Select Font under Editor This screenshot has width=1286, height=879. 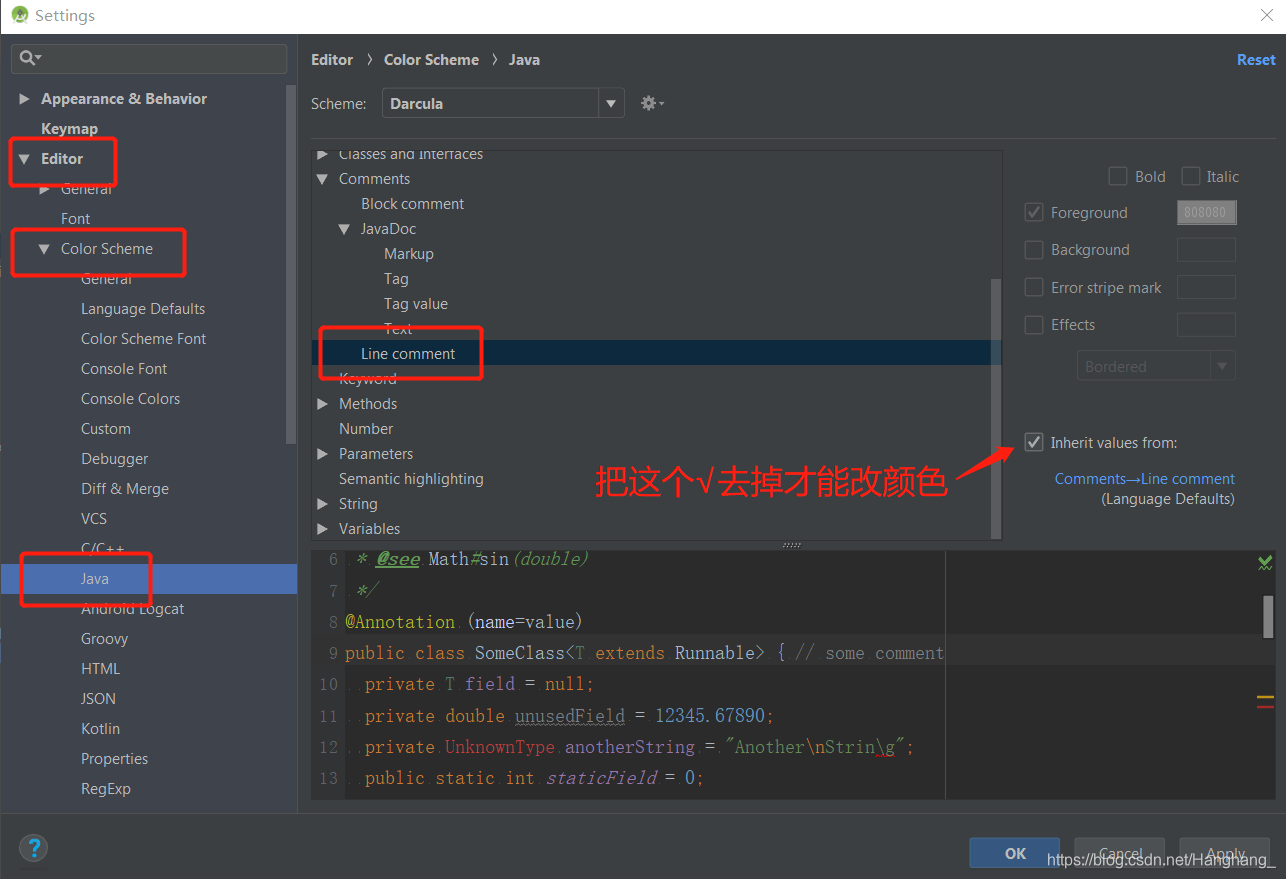75,219
